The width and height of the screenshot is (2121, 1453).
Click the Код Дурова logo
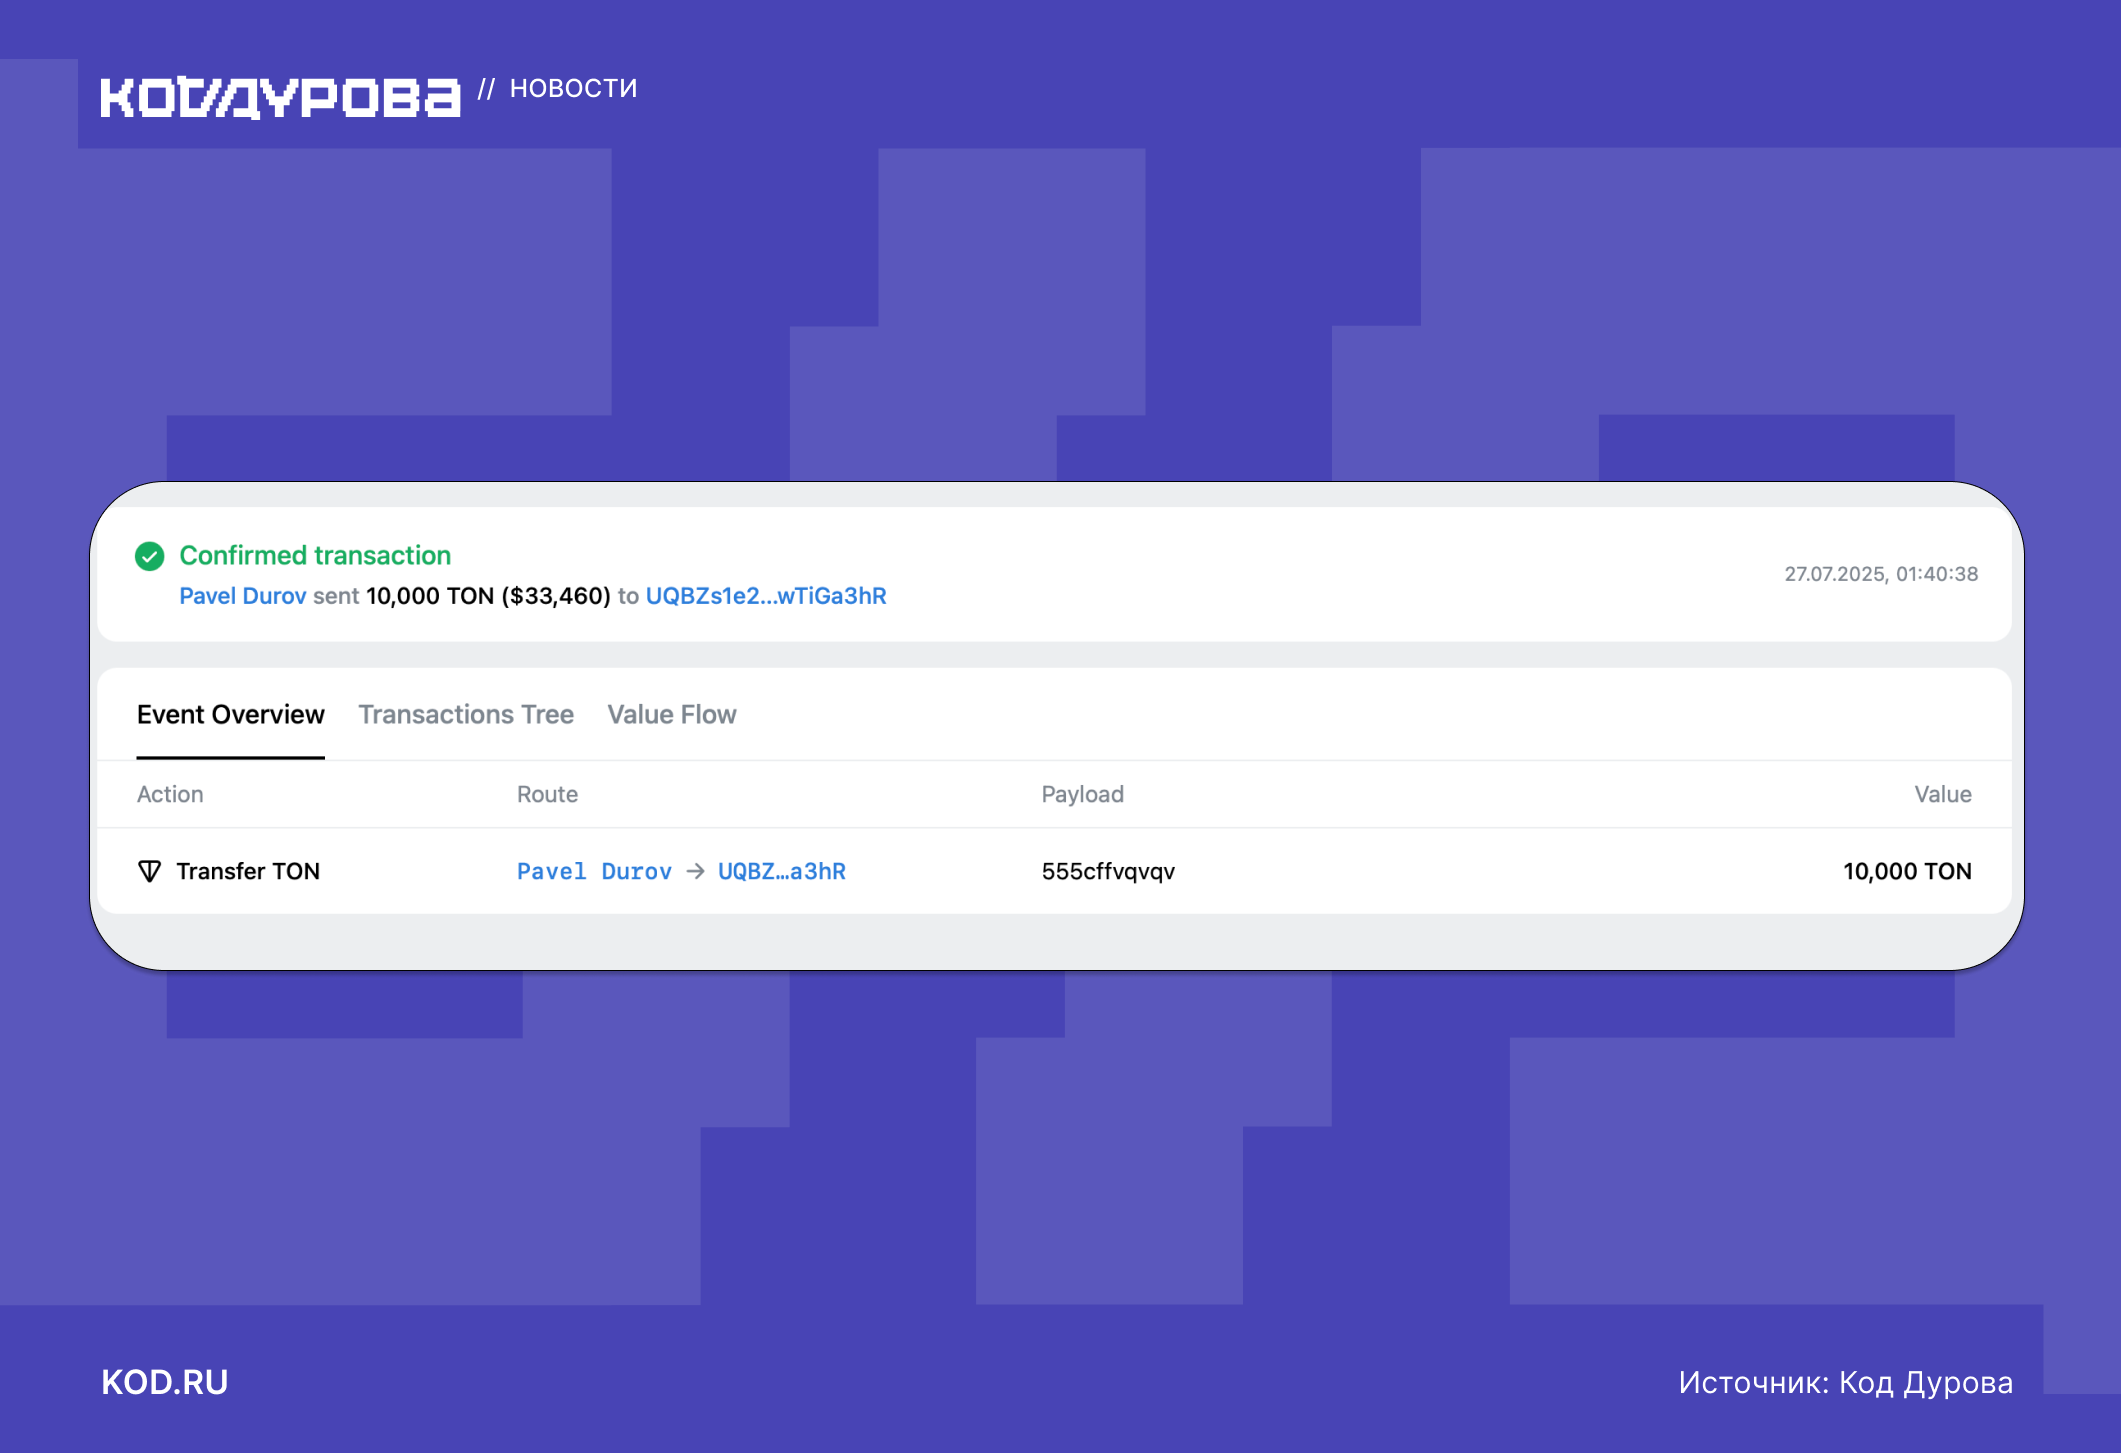point(280,97)
